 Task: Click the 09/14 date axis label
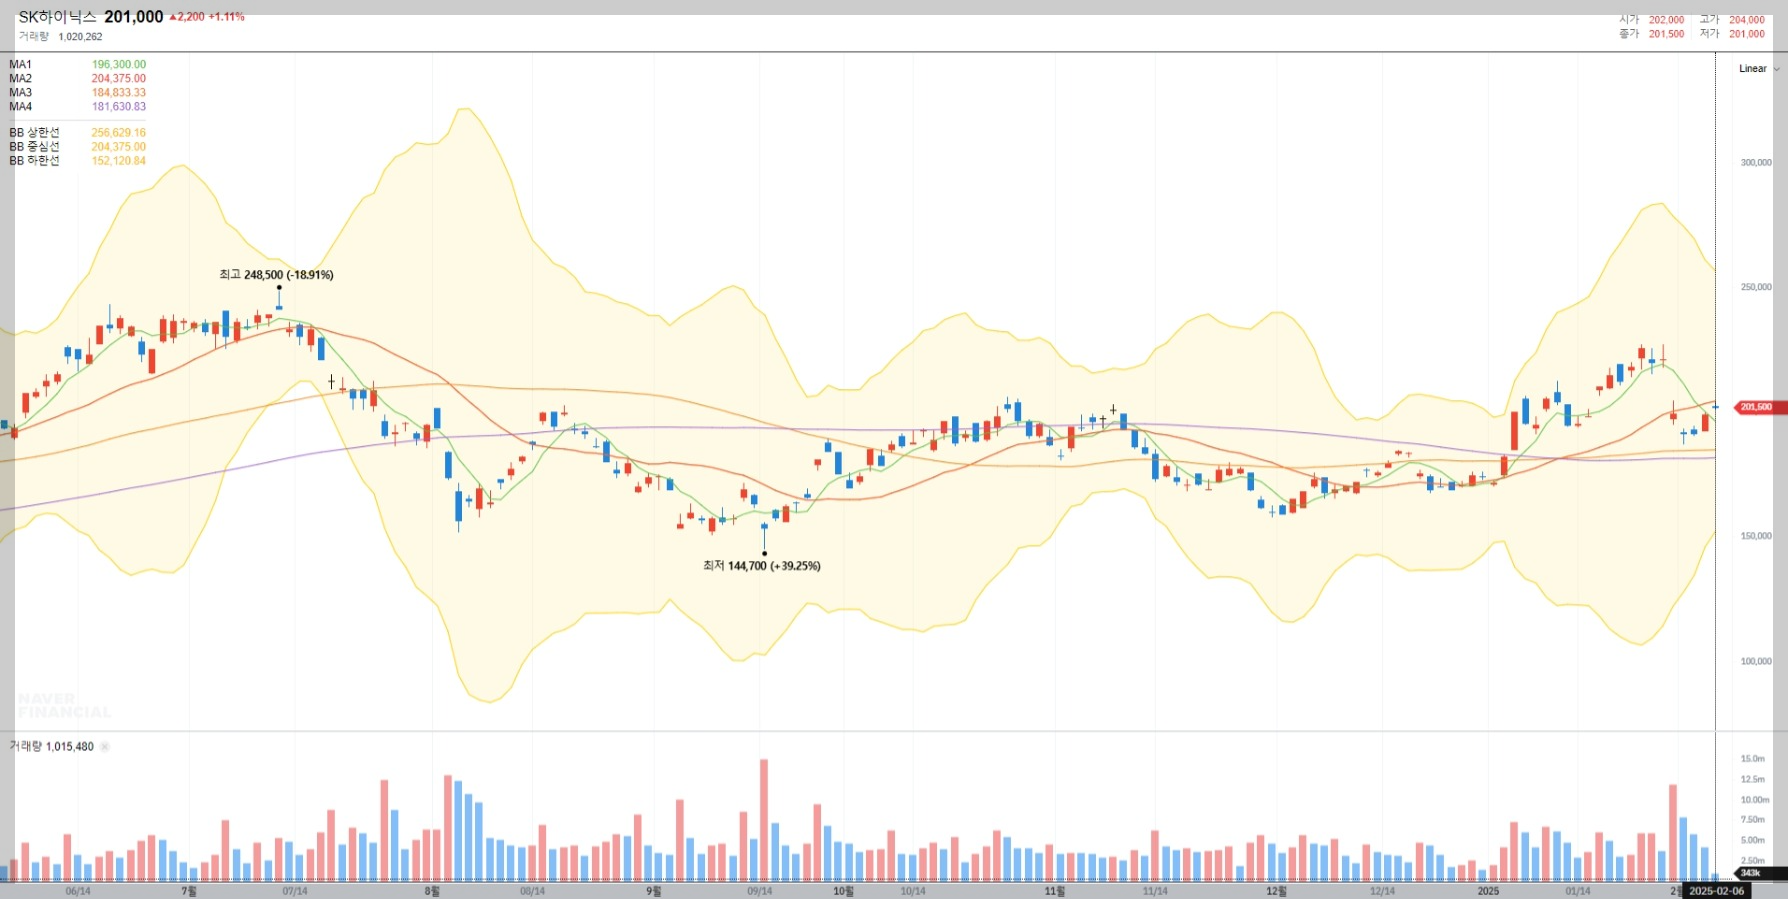coord(760,891)
